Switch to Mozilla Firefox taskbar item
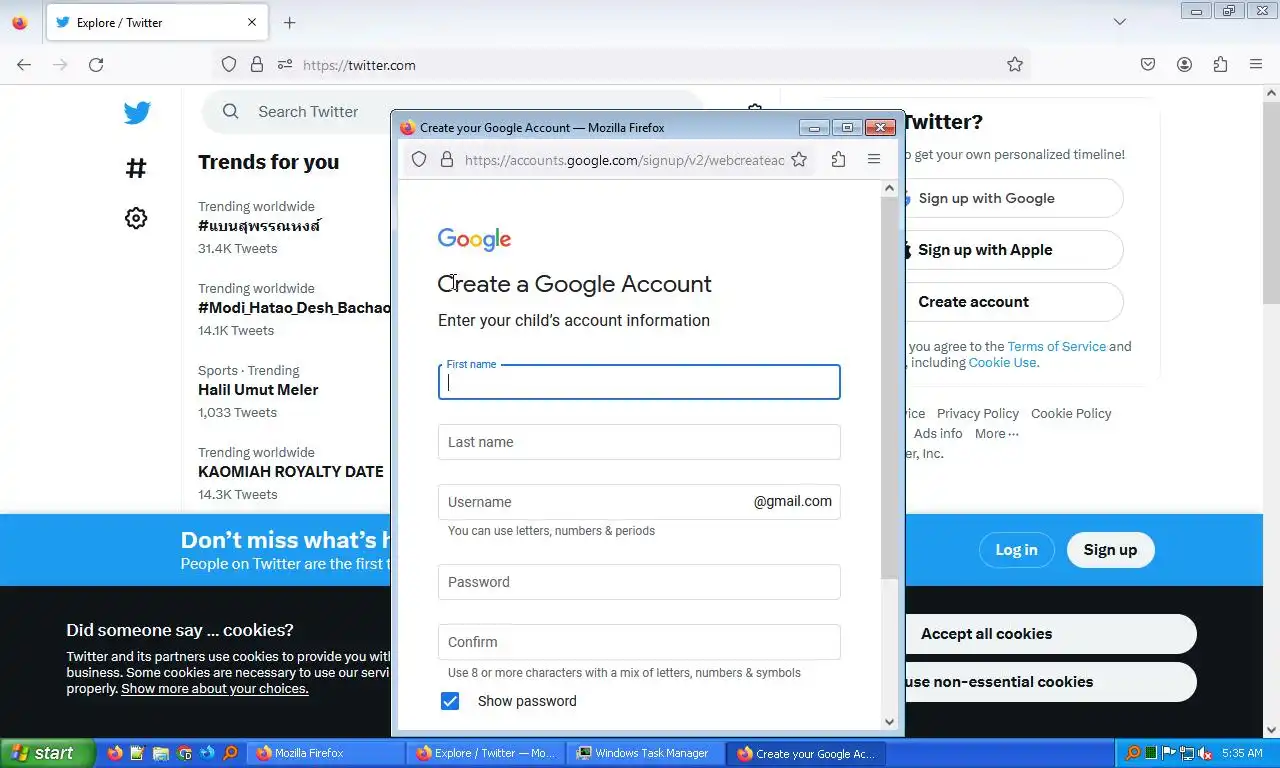1280x768 pixels. pos(325,753)
